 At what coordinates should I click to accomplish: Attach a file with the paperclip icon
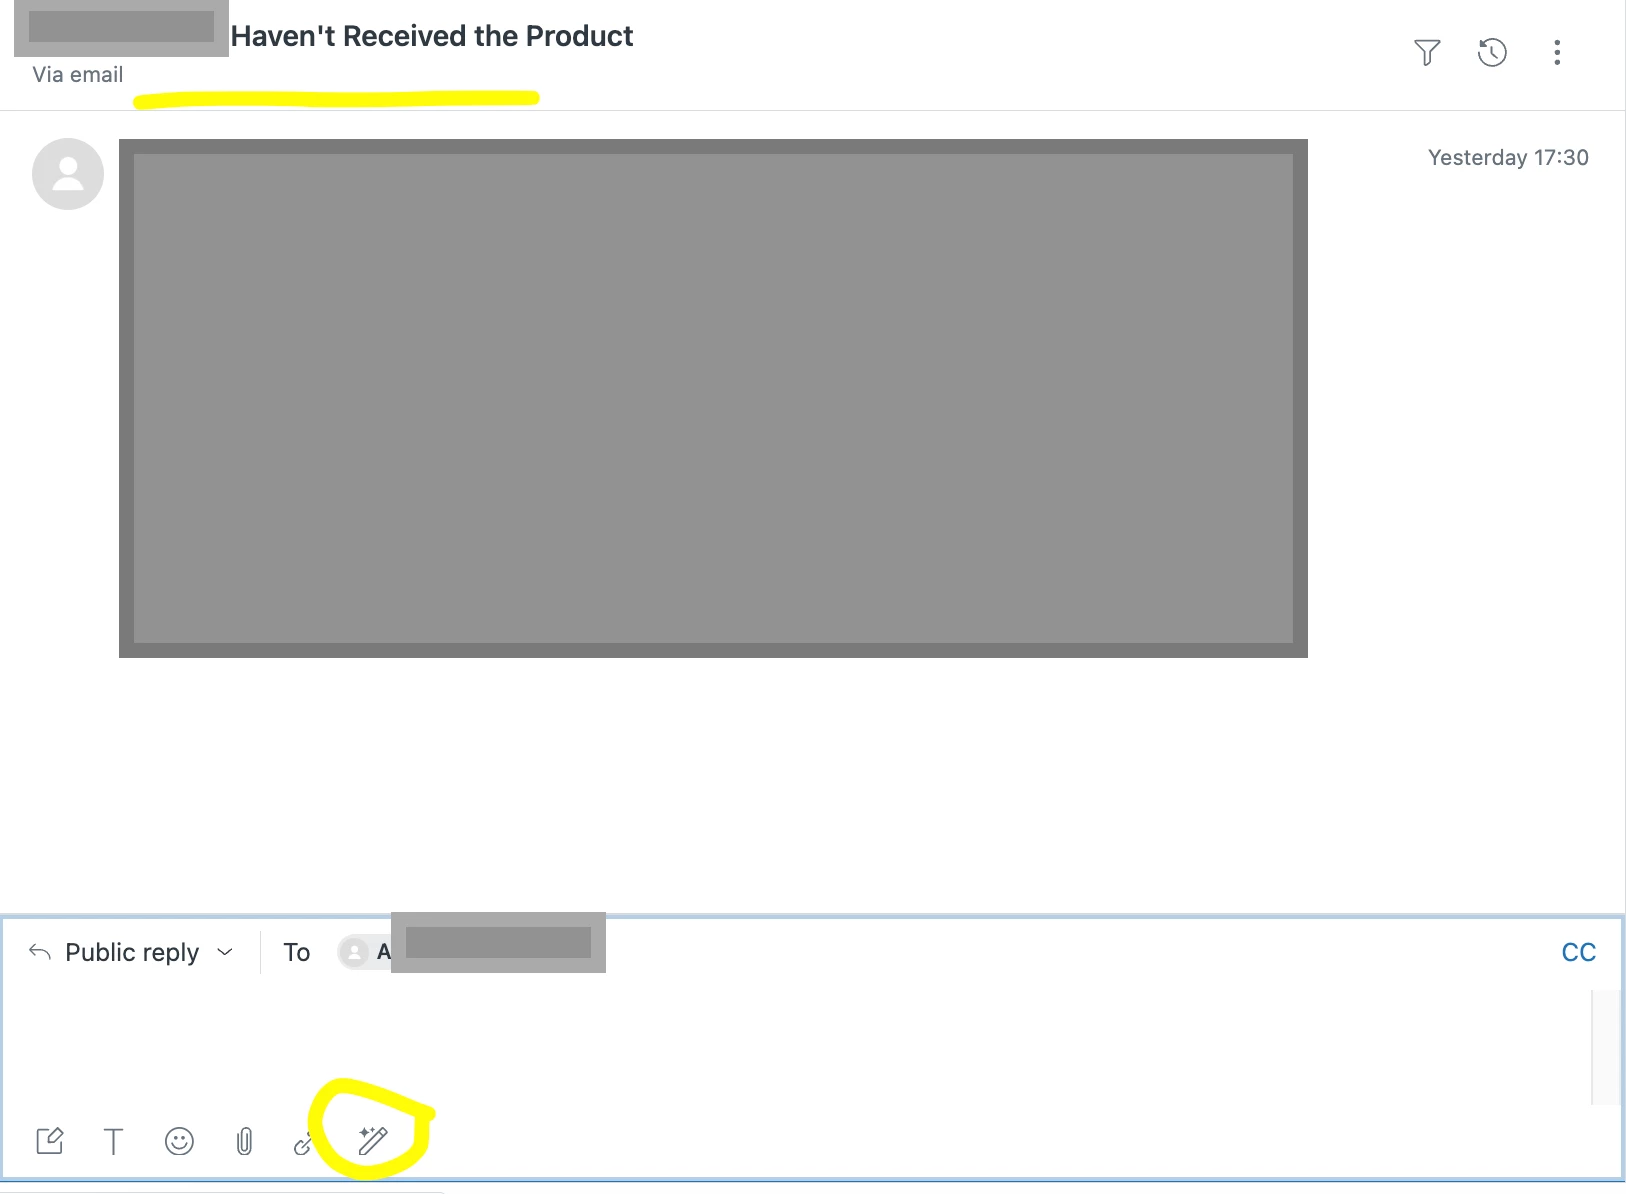tap(244, 1141)
